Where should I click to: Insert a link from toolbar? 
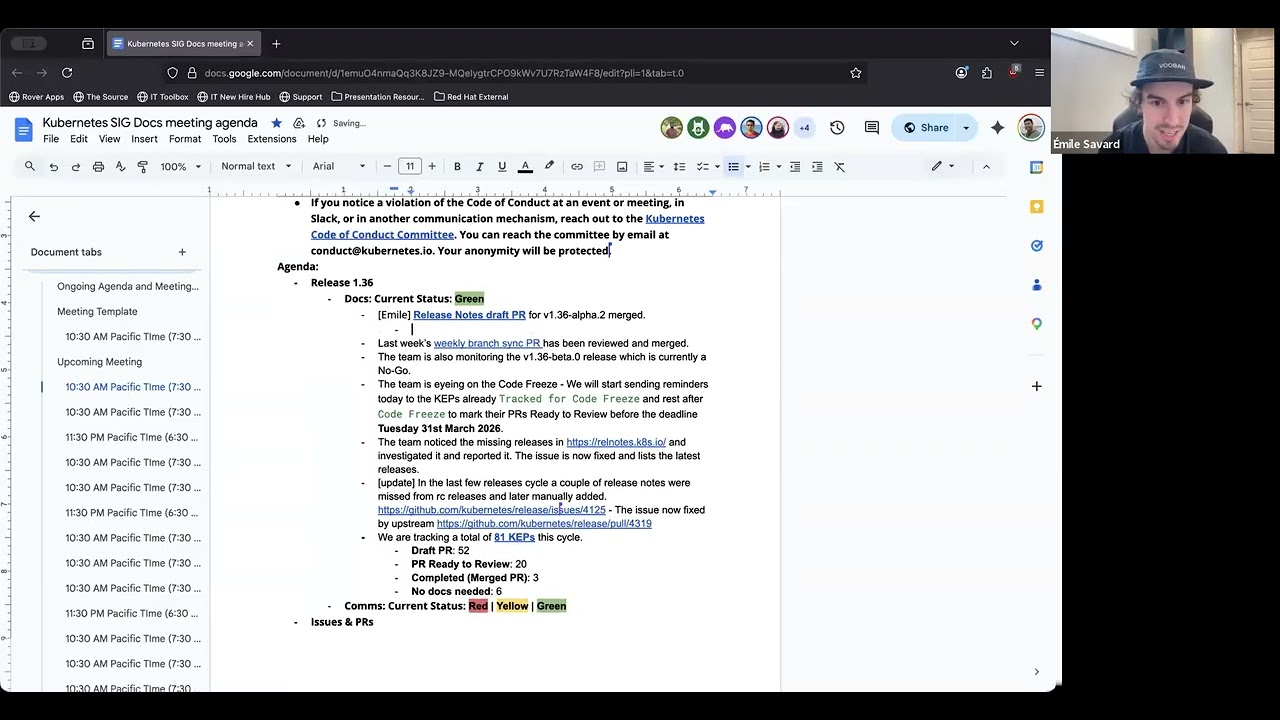pos(577,166)
